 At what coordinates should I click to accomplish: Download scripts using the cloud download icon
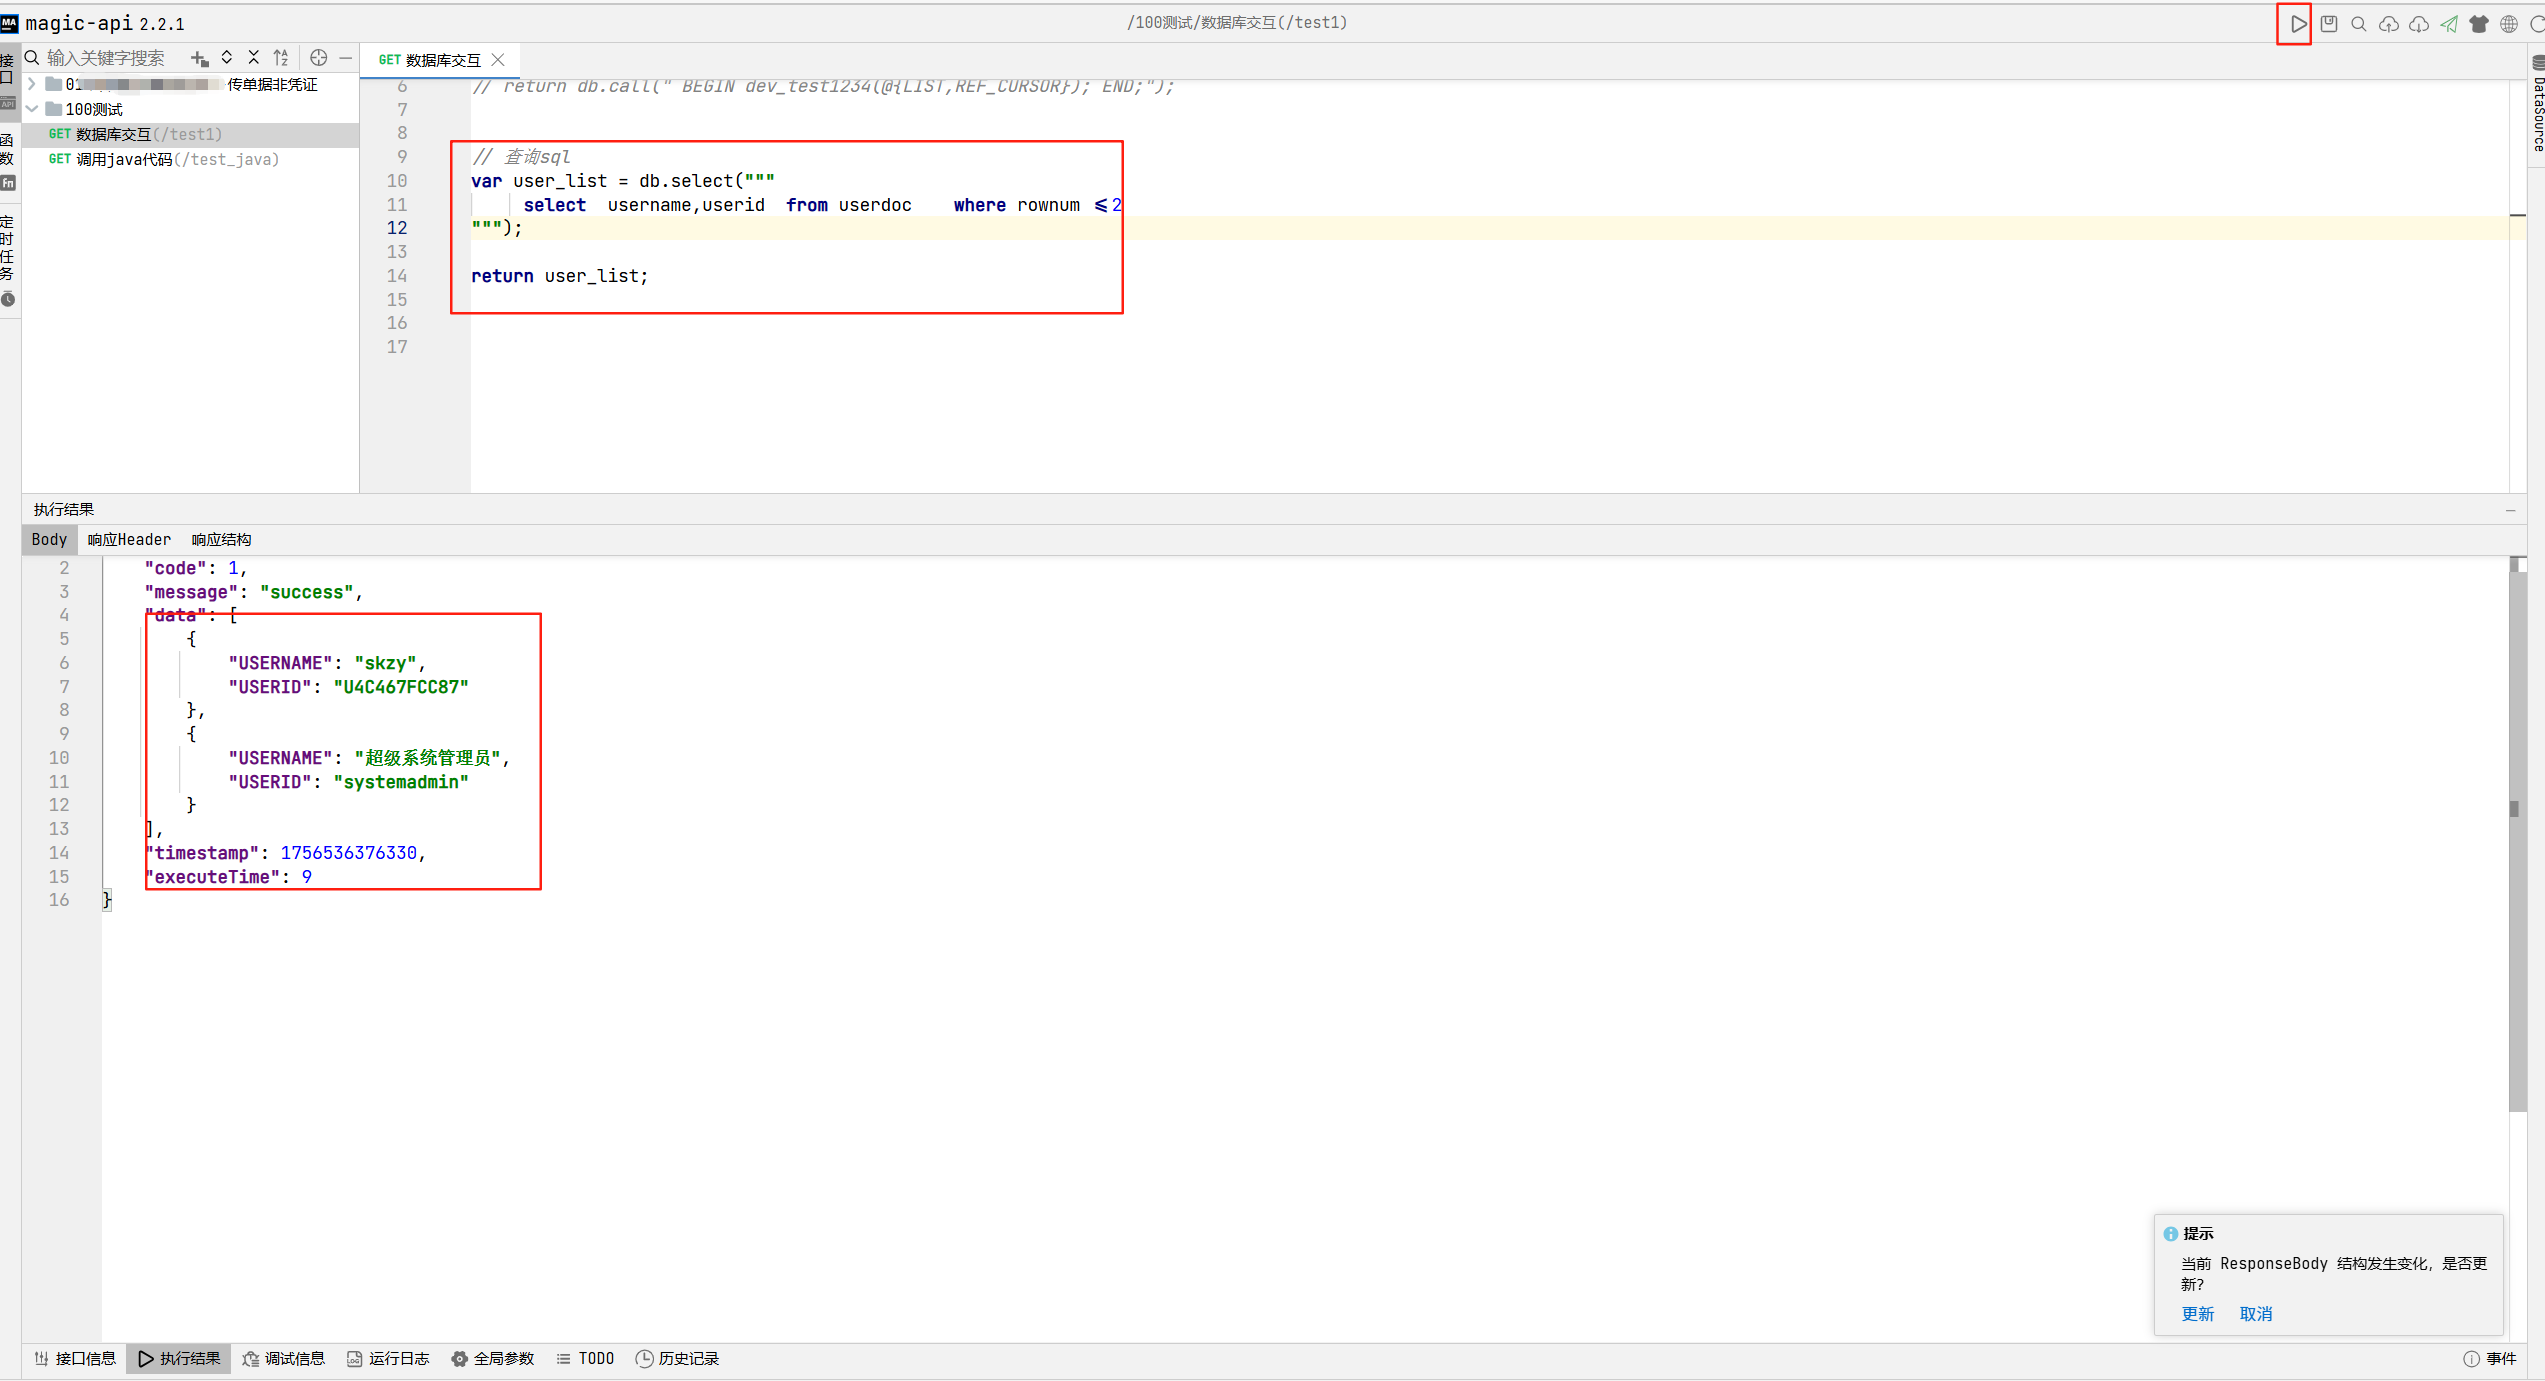2418,23
